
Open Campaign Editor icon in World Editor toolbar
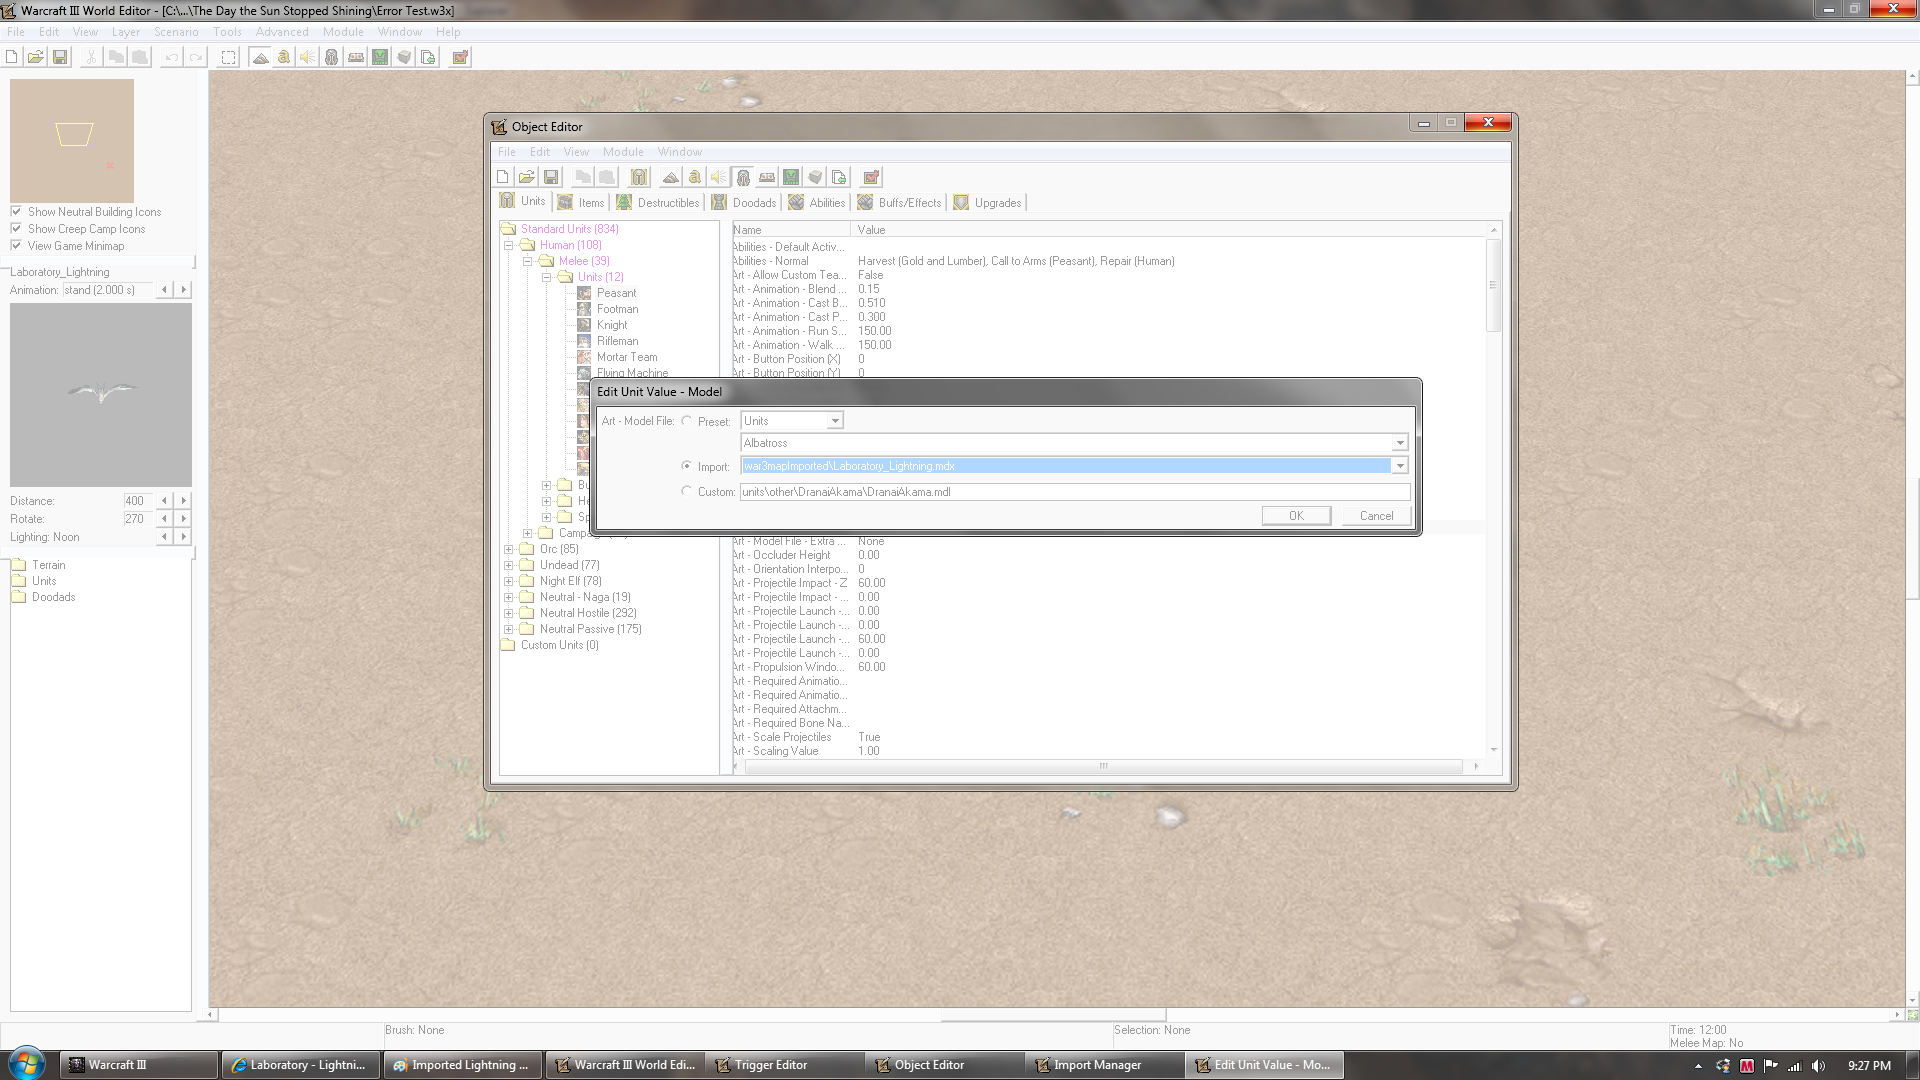tap(356, 57)
